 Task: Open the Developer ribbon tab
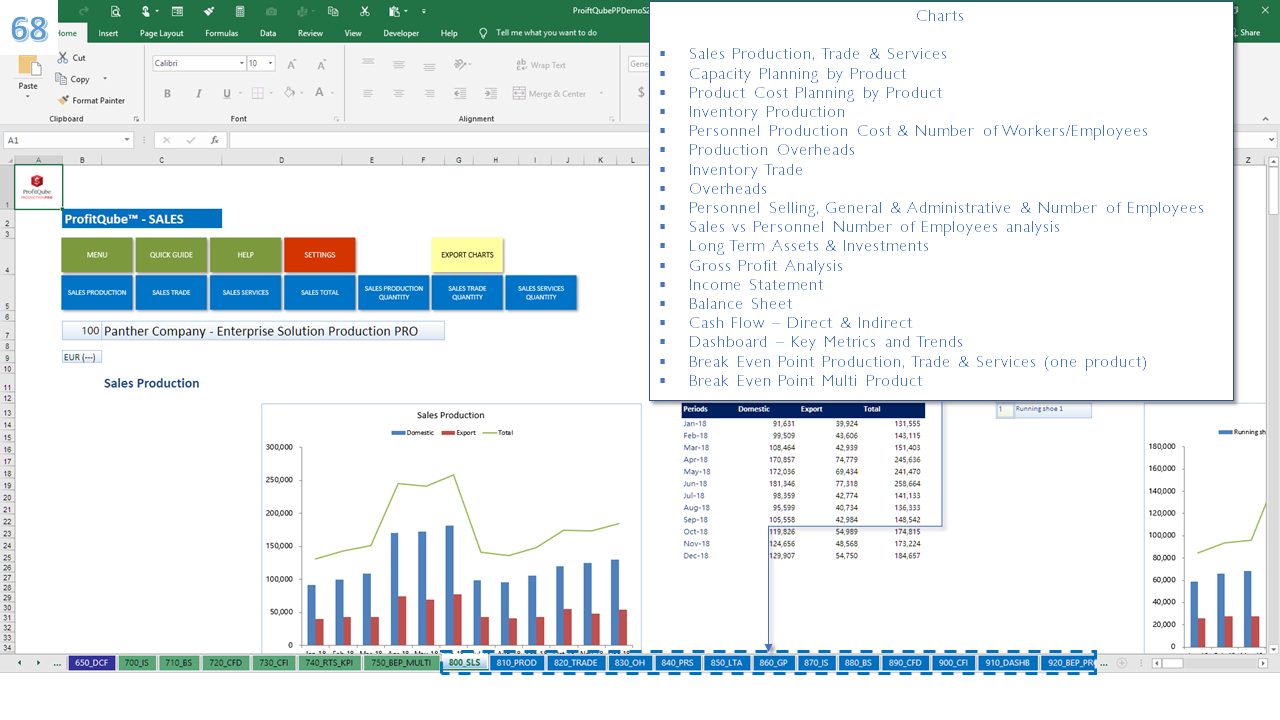click(x=401, y=33)
